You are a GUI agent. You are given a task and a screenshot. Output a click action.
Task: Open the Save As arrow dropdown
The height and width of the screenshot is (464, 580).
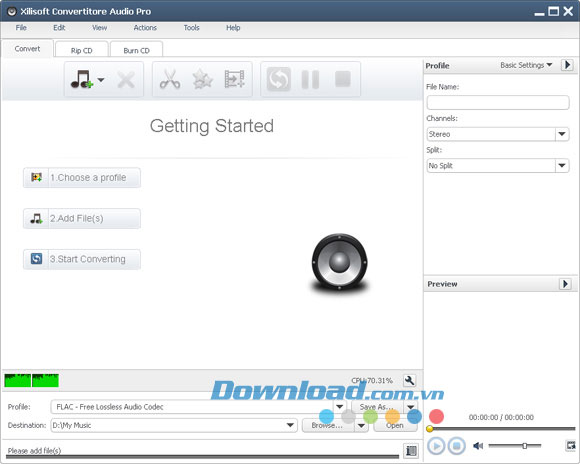411,407
